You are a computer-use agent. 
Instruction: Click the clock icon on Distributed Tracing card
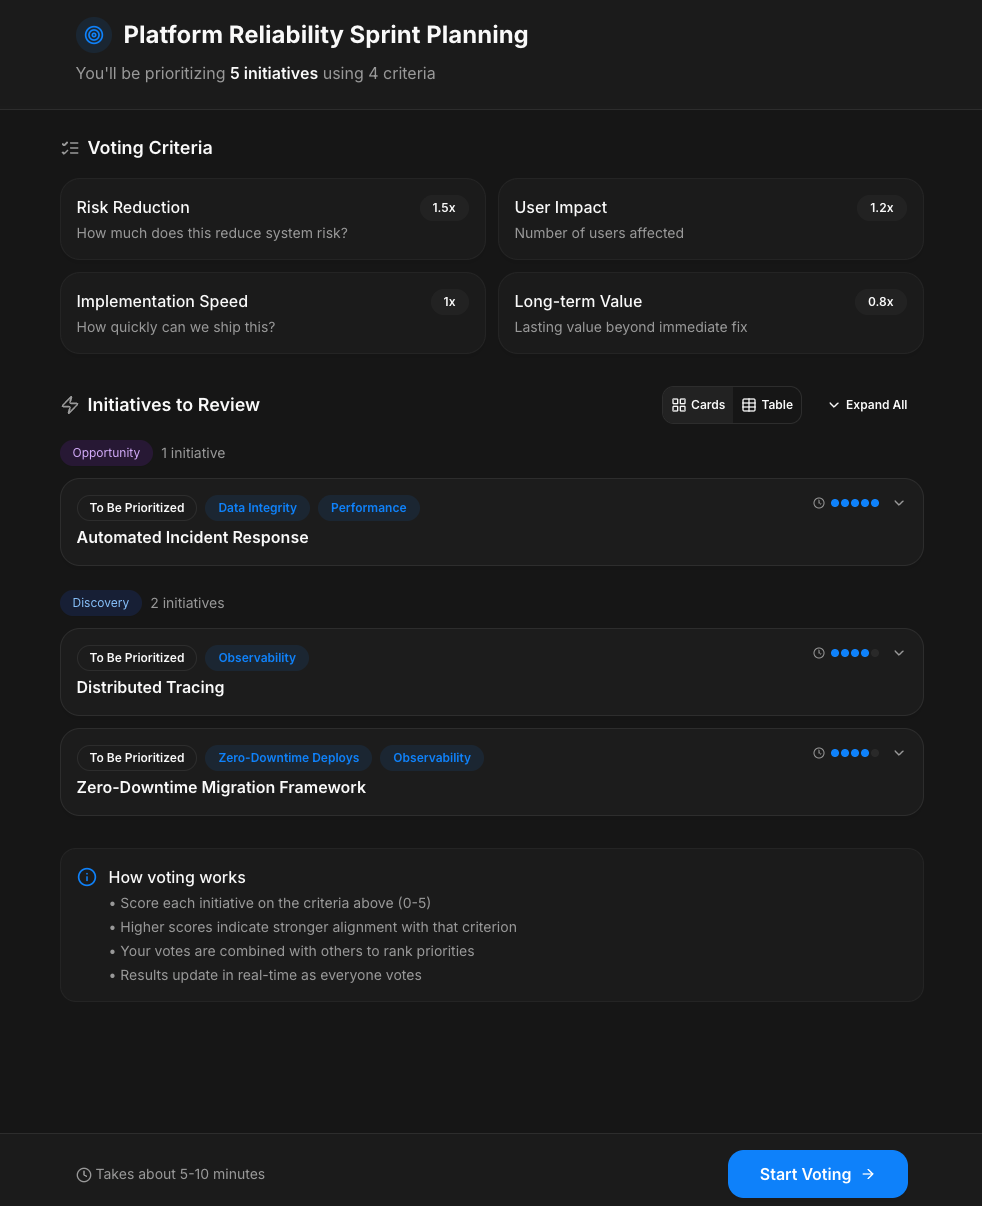tap(819, 653)
